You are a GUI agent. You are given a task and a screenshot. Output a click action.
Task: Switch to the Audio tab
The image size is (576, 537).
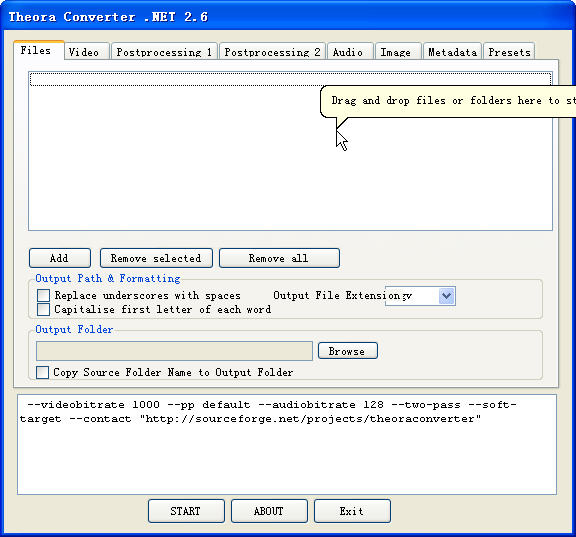tap(350, 52)
